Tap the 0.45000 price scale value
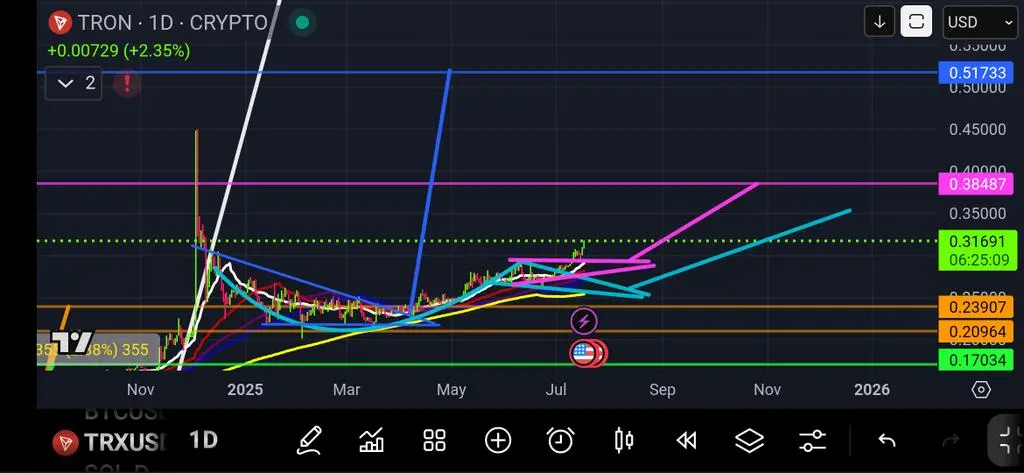Image resolution: width=1024 pixels, height=473 pixels. coord(978,129)
